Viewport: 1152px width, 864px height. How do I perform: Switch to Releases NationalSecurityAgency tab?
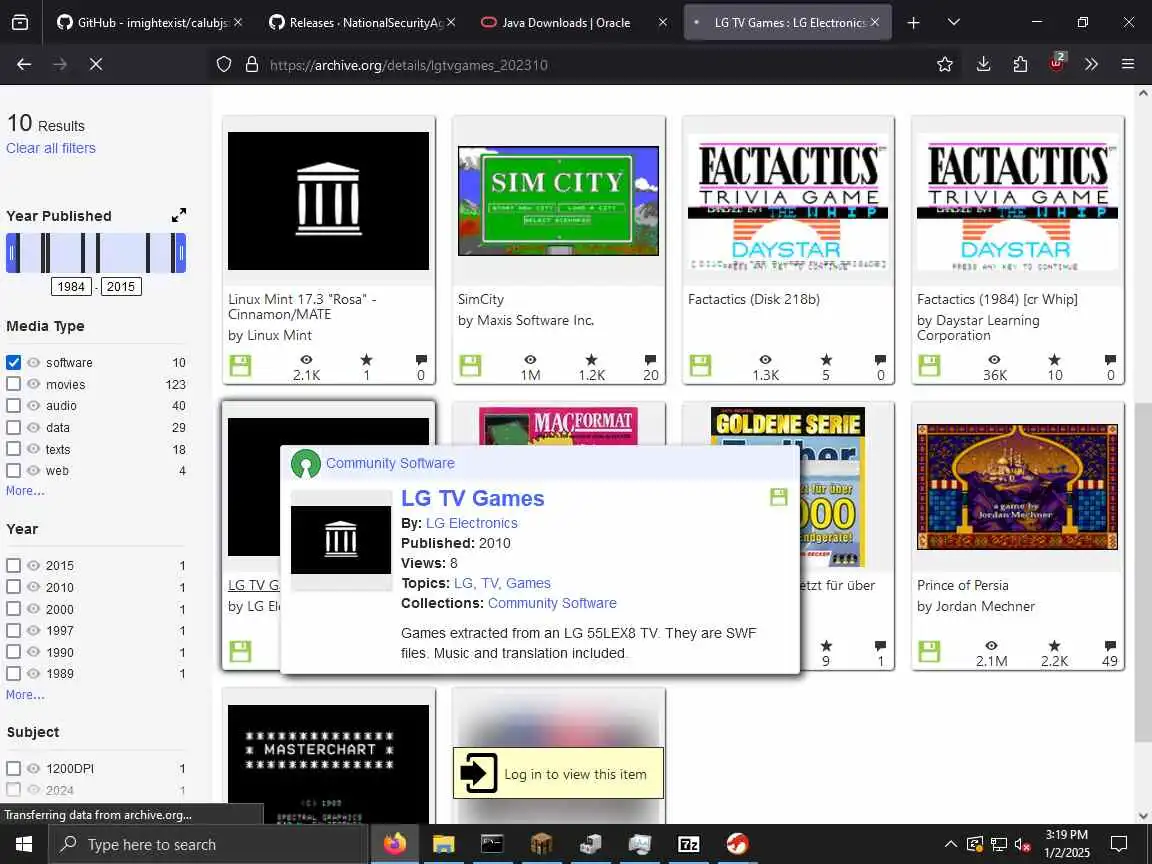(x=361, y=23)
